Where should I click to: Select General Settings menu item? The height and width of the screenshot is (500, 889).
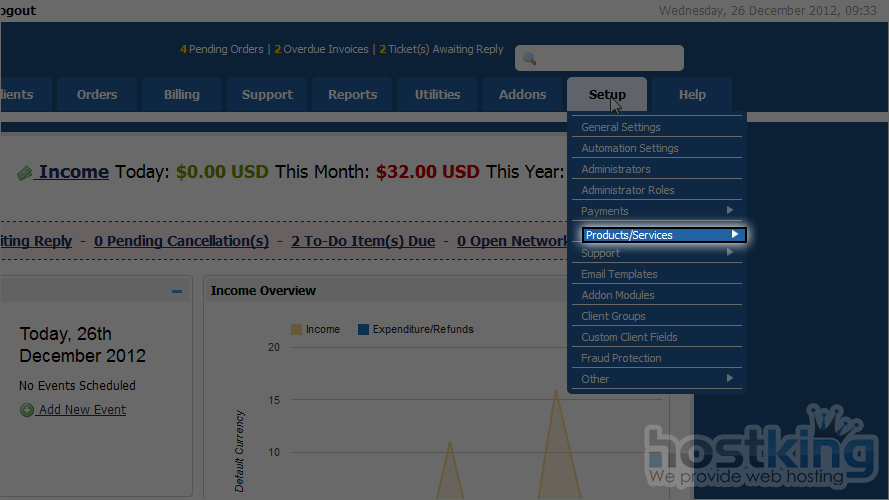click(x=621, y=127)
